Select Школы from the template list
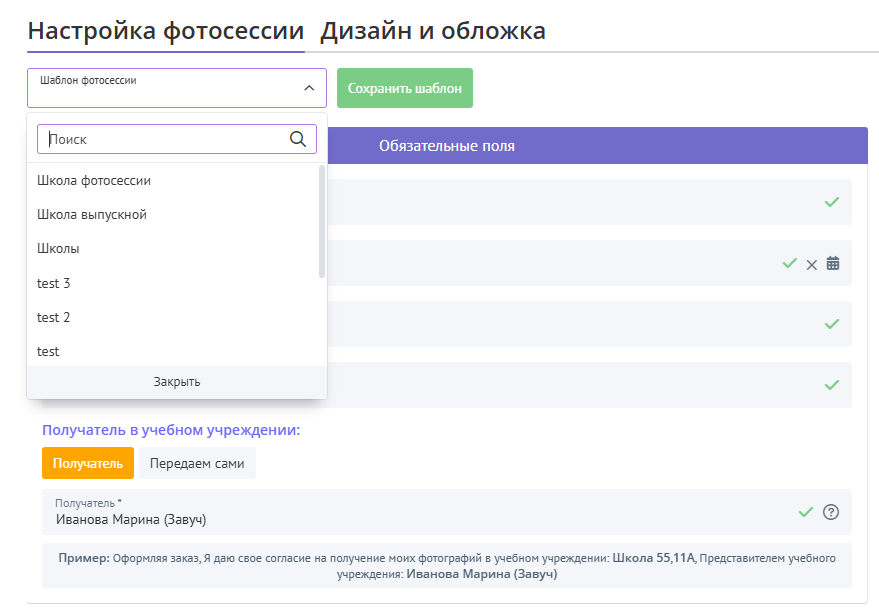 click(58, 249)
